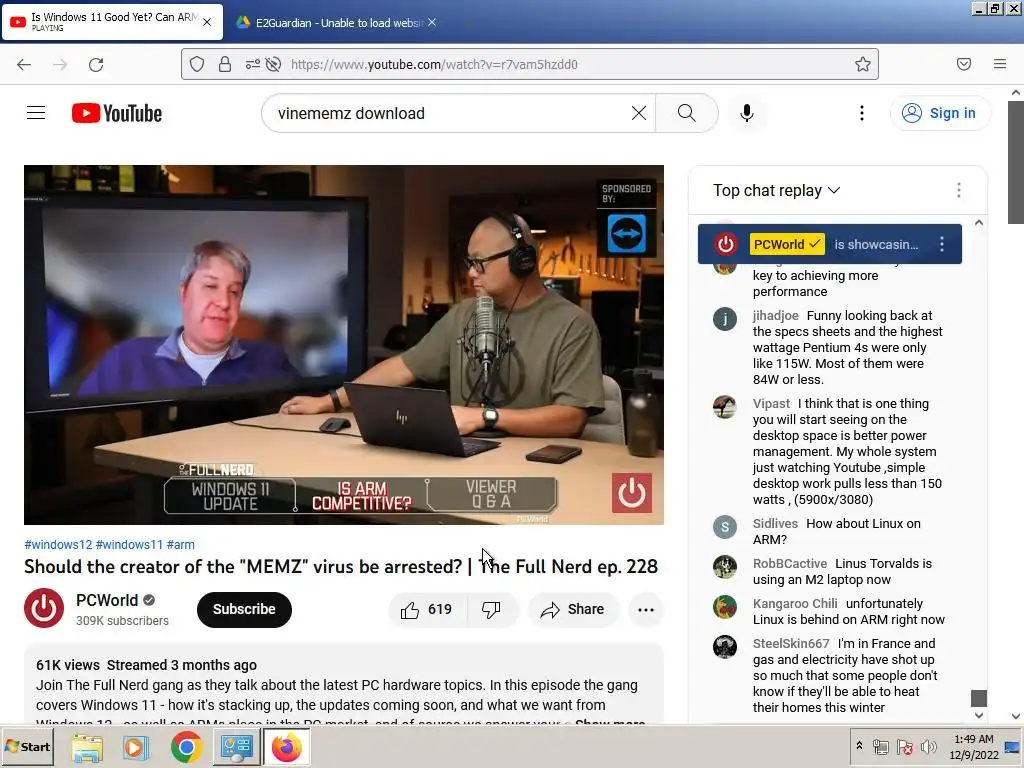Open the #windows12 hashtag link
The image size is (1024, 768).
click(58, 545)
